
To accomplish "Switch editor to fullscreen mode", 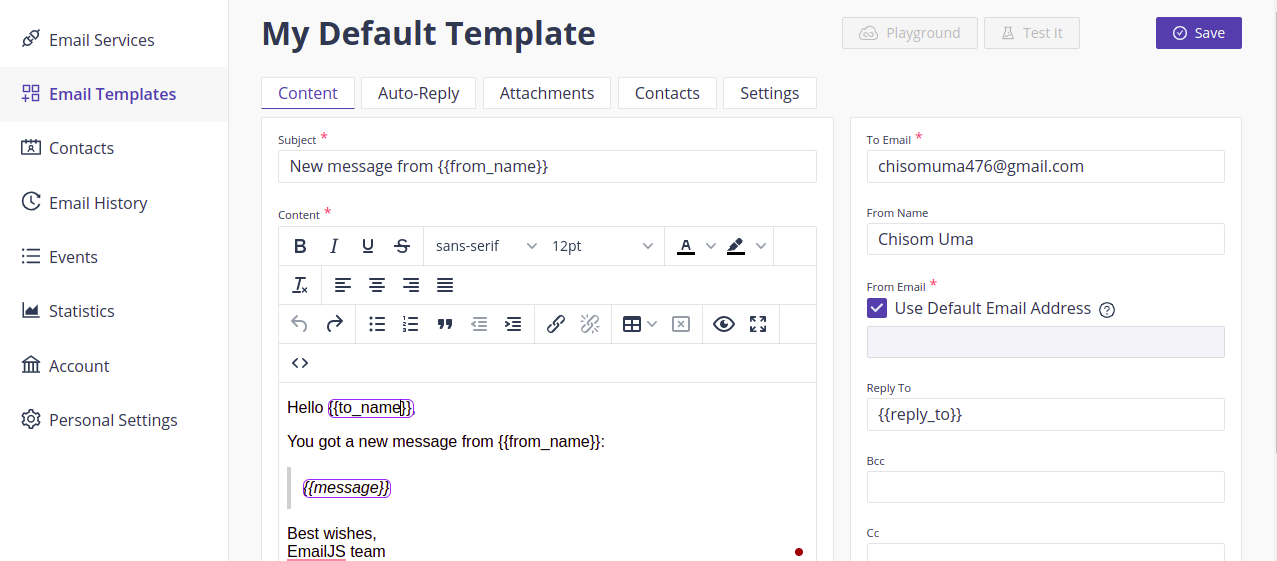I will pyautogui.click(x=758, y=324).
